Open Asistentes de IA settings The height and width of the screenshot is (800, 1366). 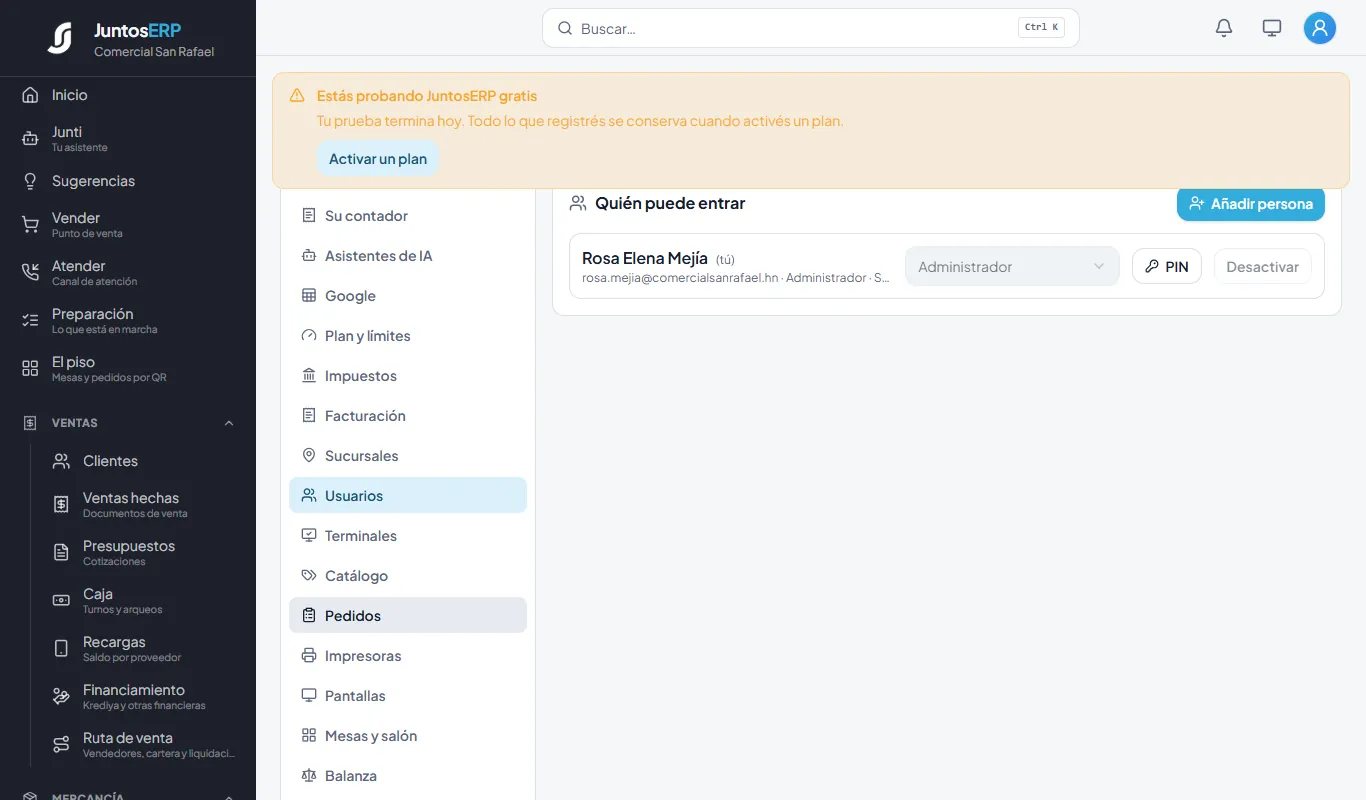(408, 256)
